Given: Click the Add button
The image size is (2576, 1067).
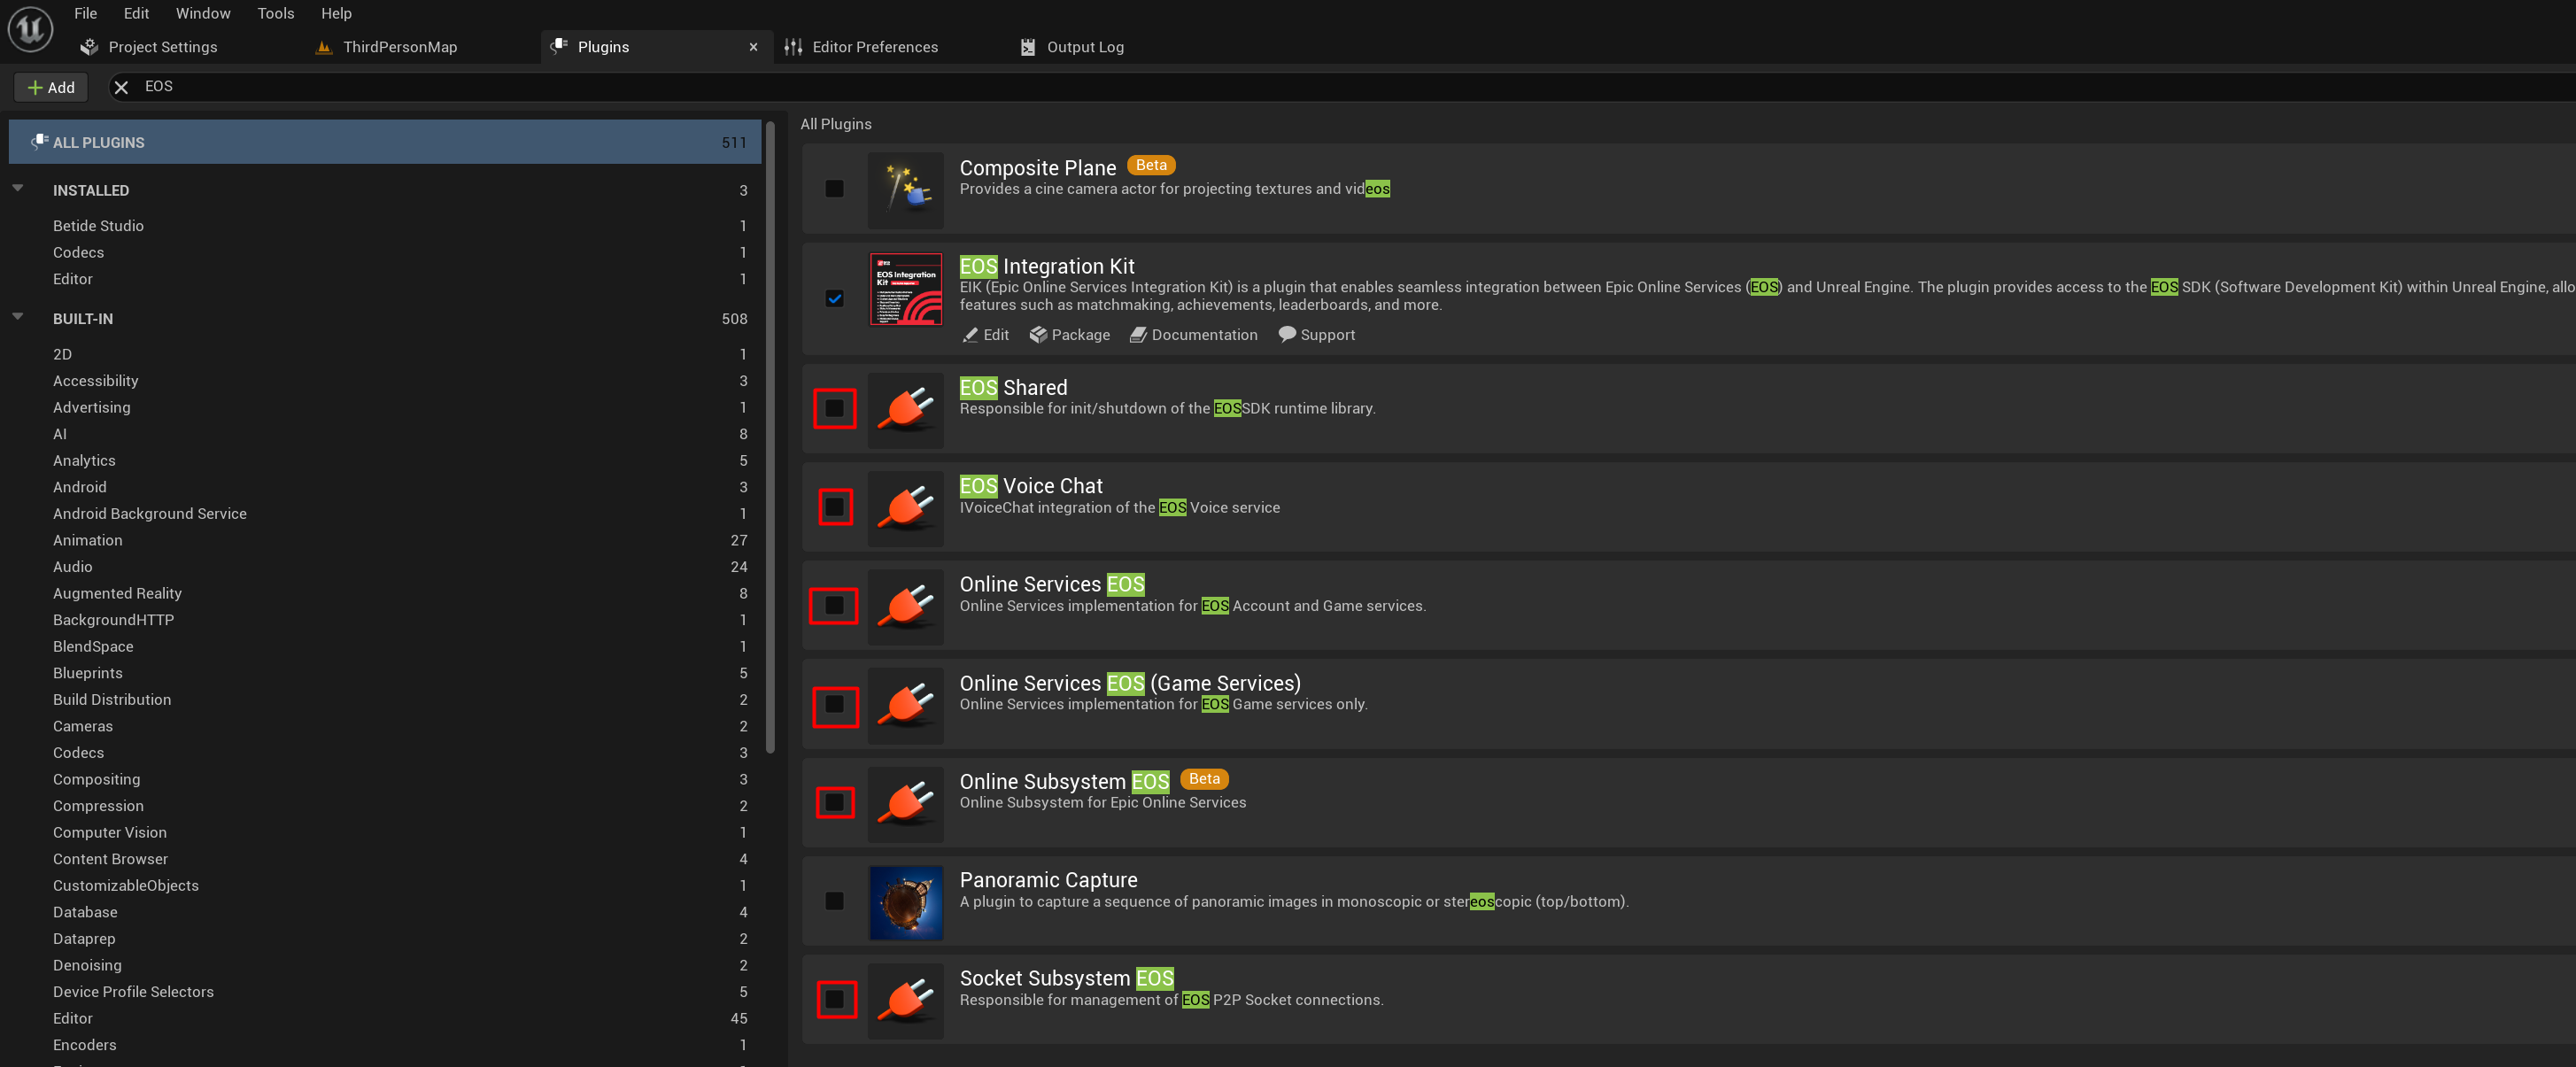Looking at the screenshot, I should [51, 88].
